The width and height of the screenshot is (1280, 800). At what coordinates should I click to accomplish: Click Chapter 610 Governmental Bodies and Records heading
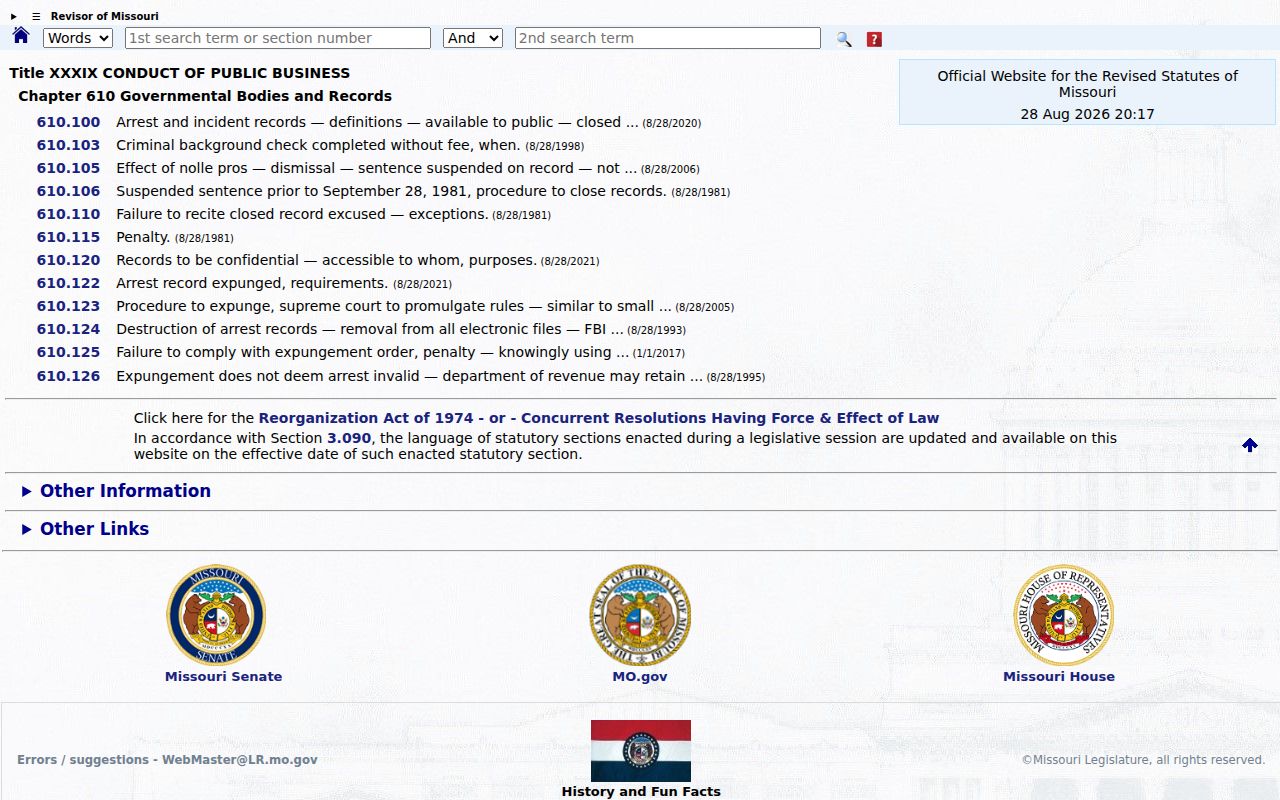[205, 96]
